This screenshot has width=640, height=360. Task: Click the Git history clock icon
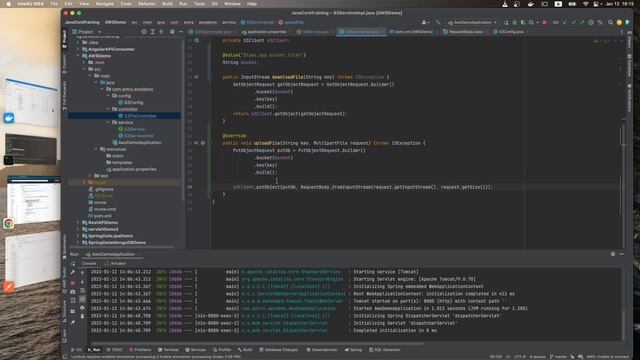click(591, 22)
